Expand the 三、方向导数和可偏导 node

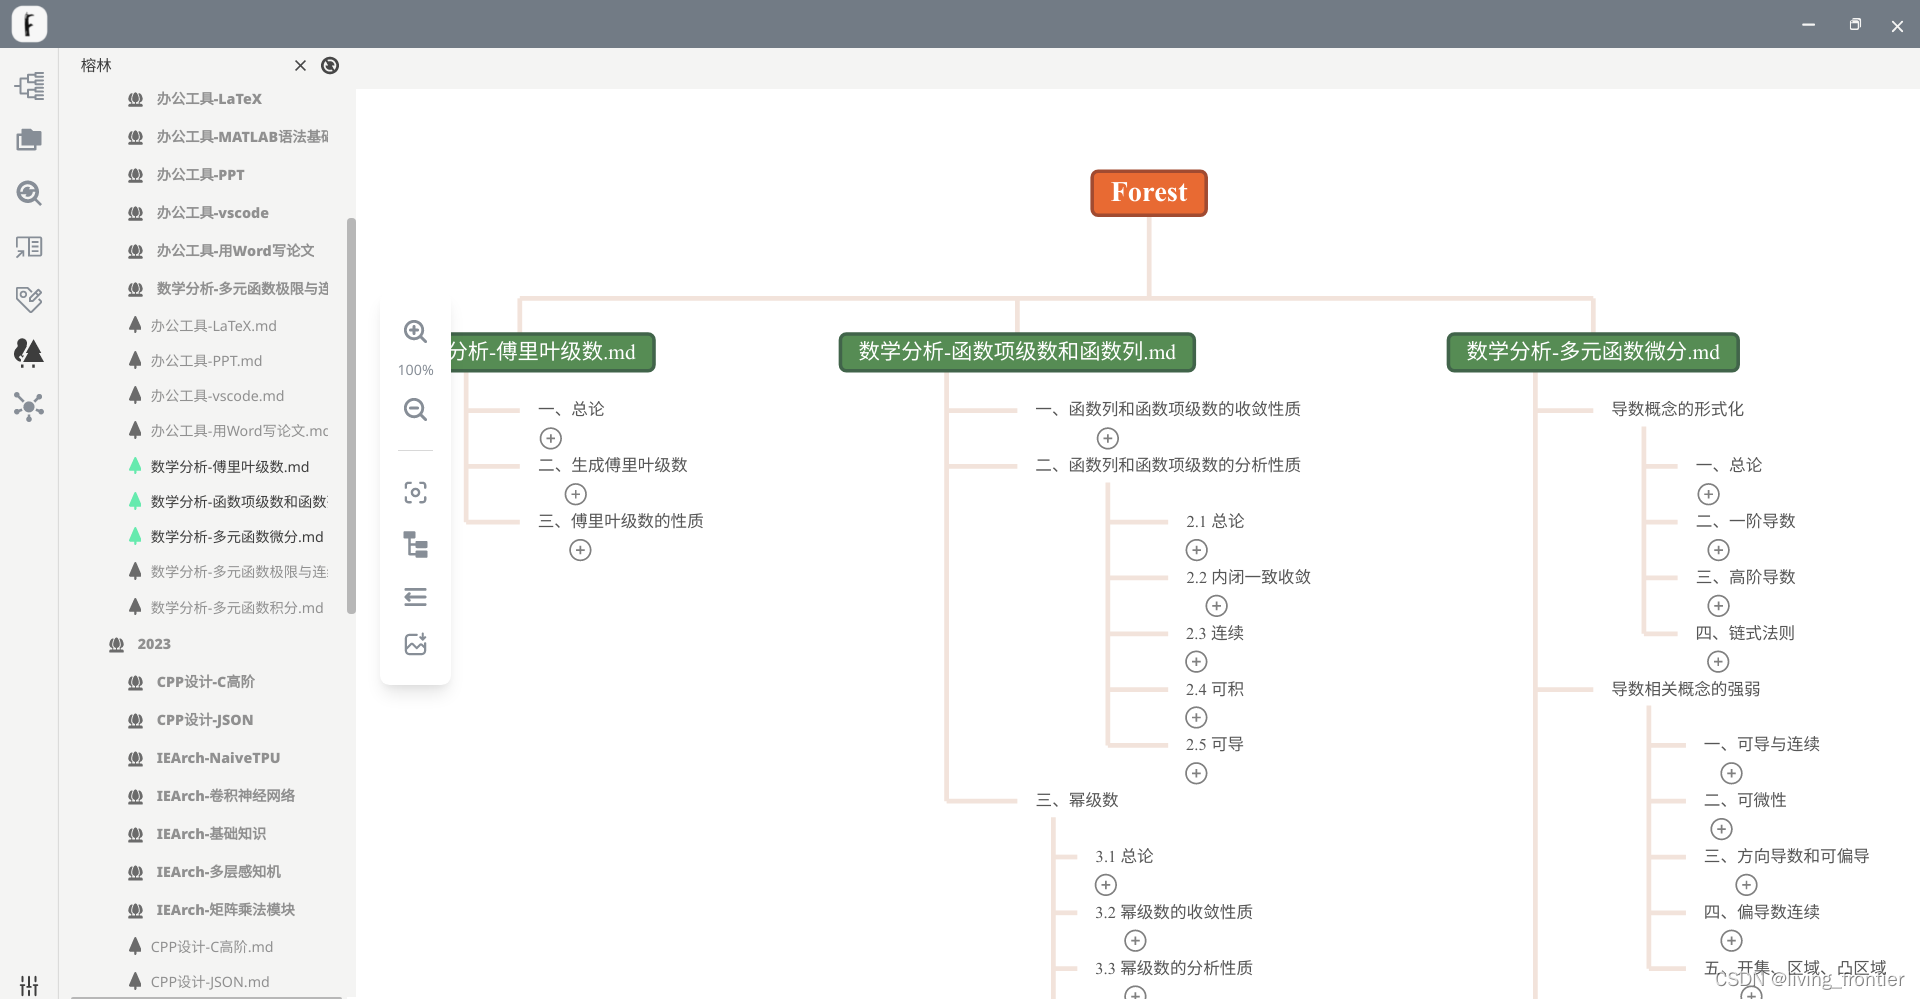tap(1747, 885)
